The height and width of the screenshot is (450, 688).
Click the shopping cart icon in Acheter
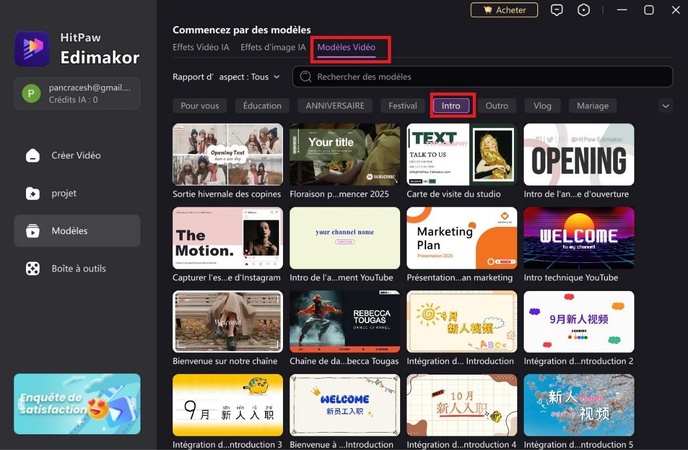coord(487,10)
